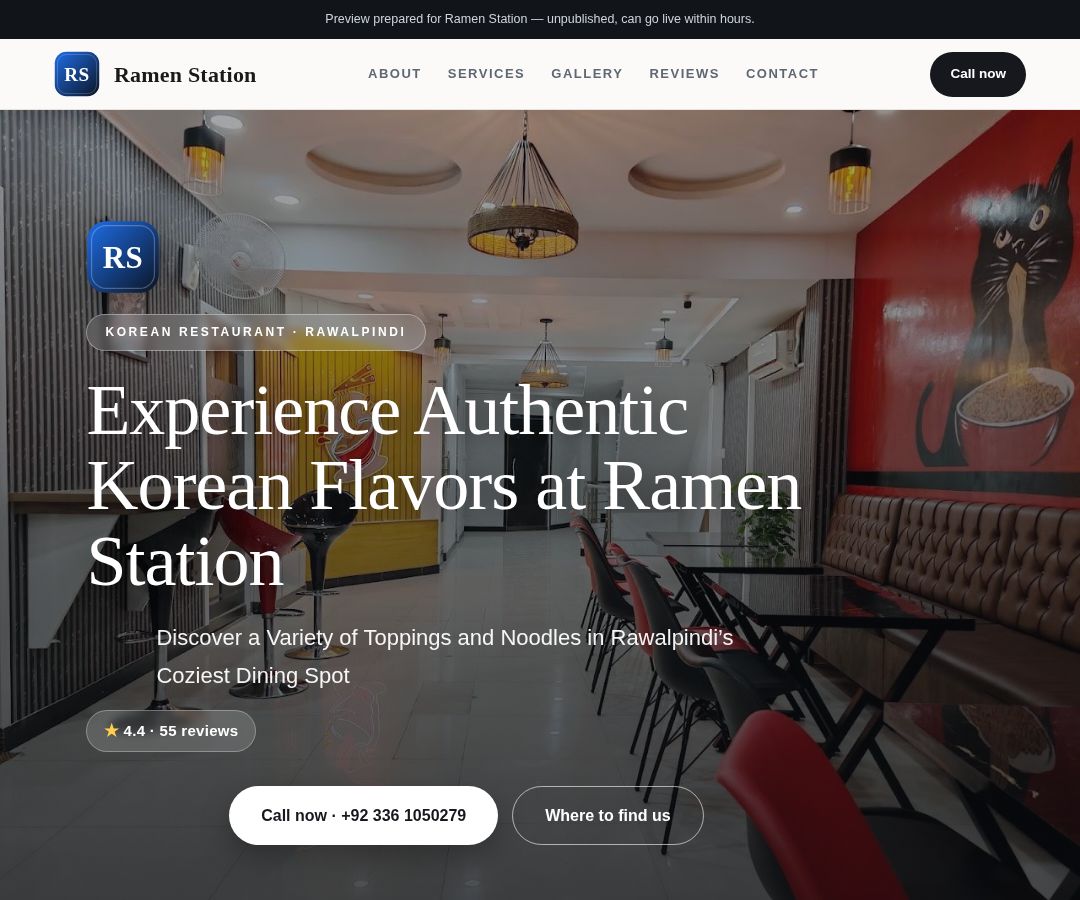Open the Gallery nav link
Image resolution: width=1080 pixels, height=900 pixels.
click(x=587, y=74)
